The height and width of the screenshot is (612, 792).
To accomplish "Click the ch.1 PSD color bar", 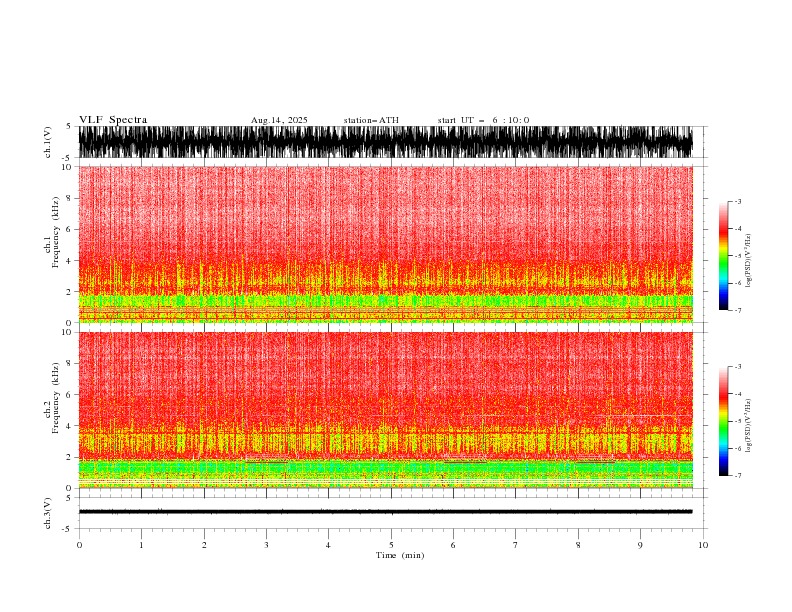I will pyautogui.click(x=723, y=256).
